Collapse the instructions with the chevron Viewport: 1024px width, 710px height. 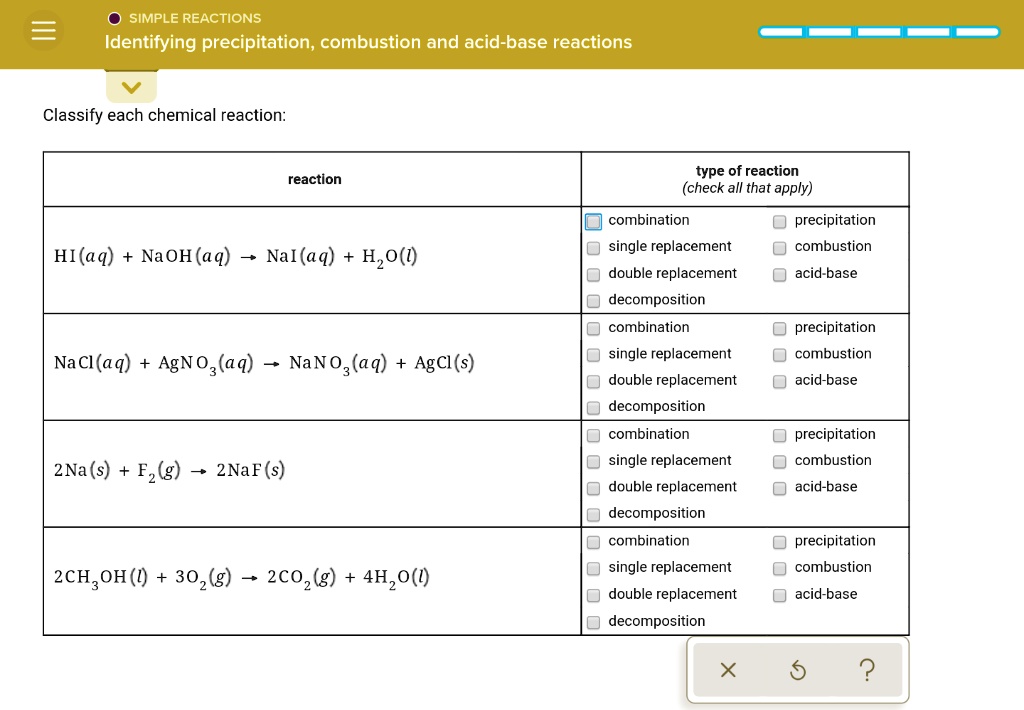[131, 87]
